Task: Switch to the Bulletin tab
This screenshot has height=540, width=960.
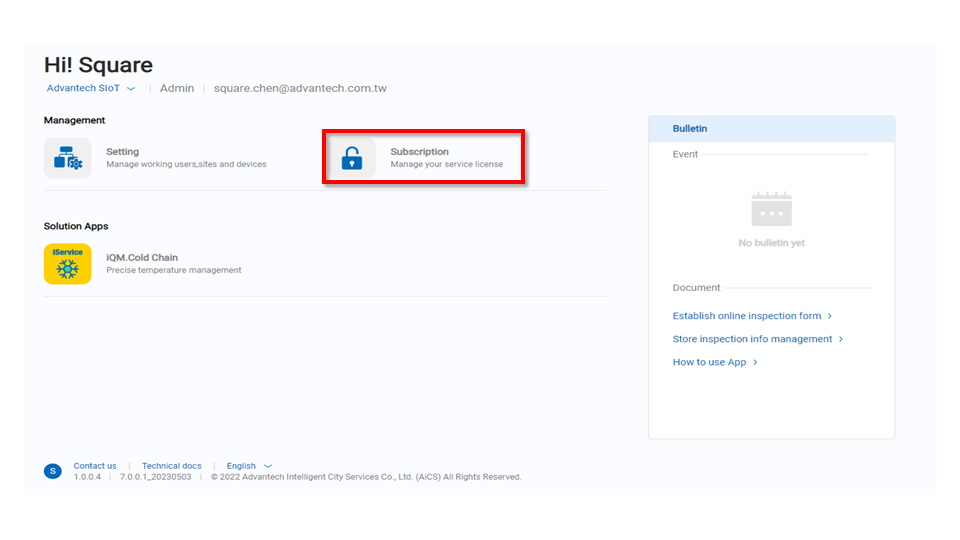Action: [x=690, y=129]
